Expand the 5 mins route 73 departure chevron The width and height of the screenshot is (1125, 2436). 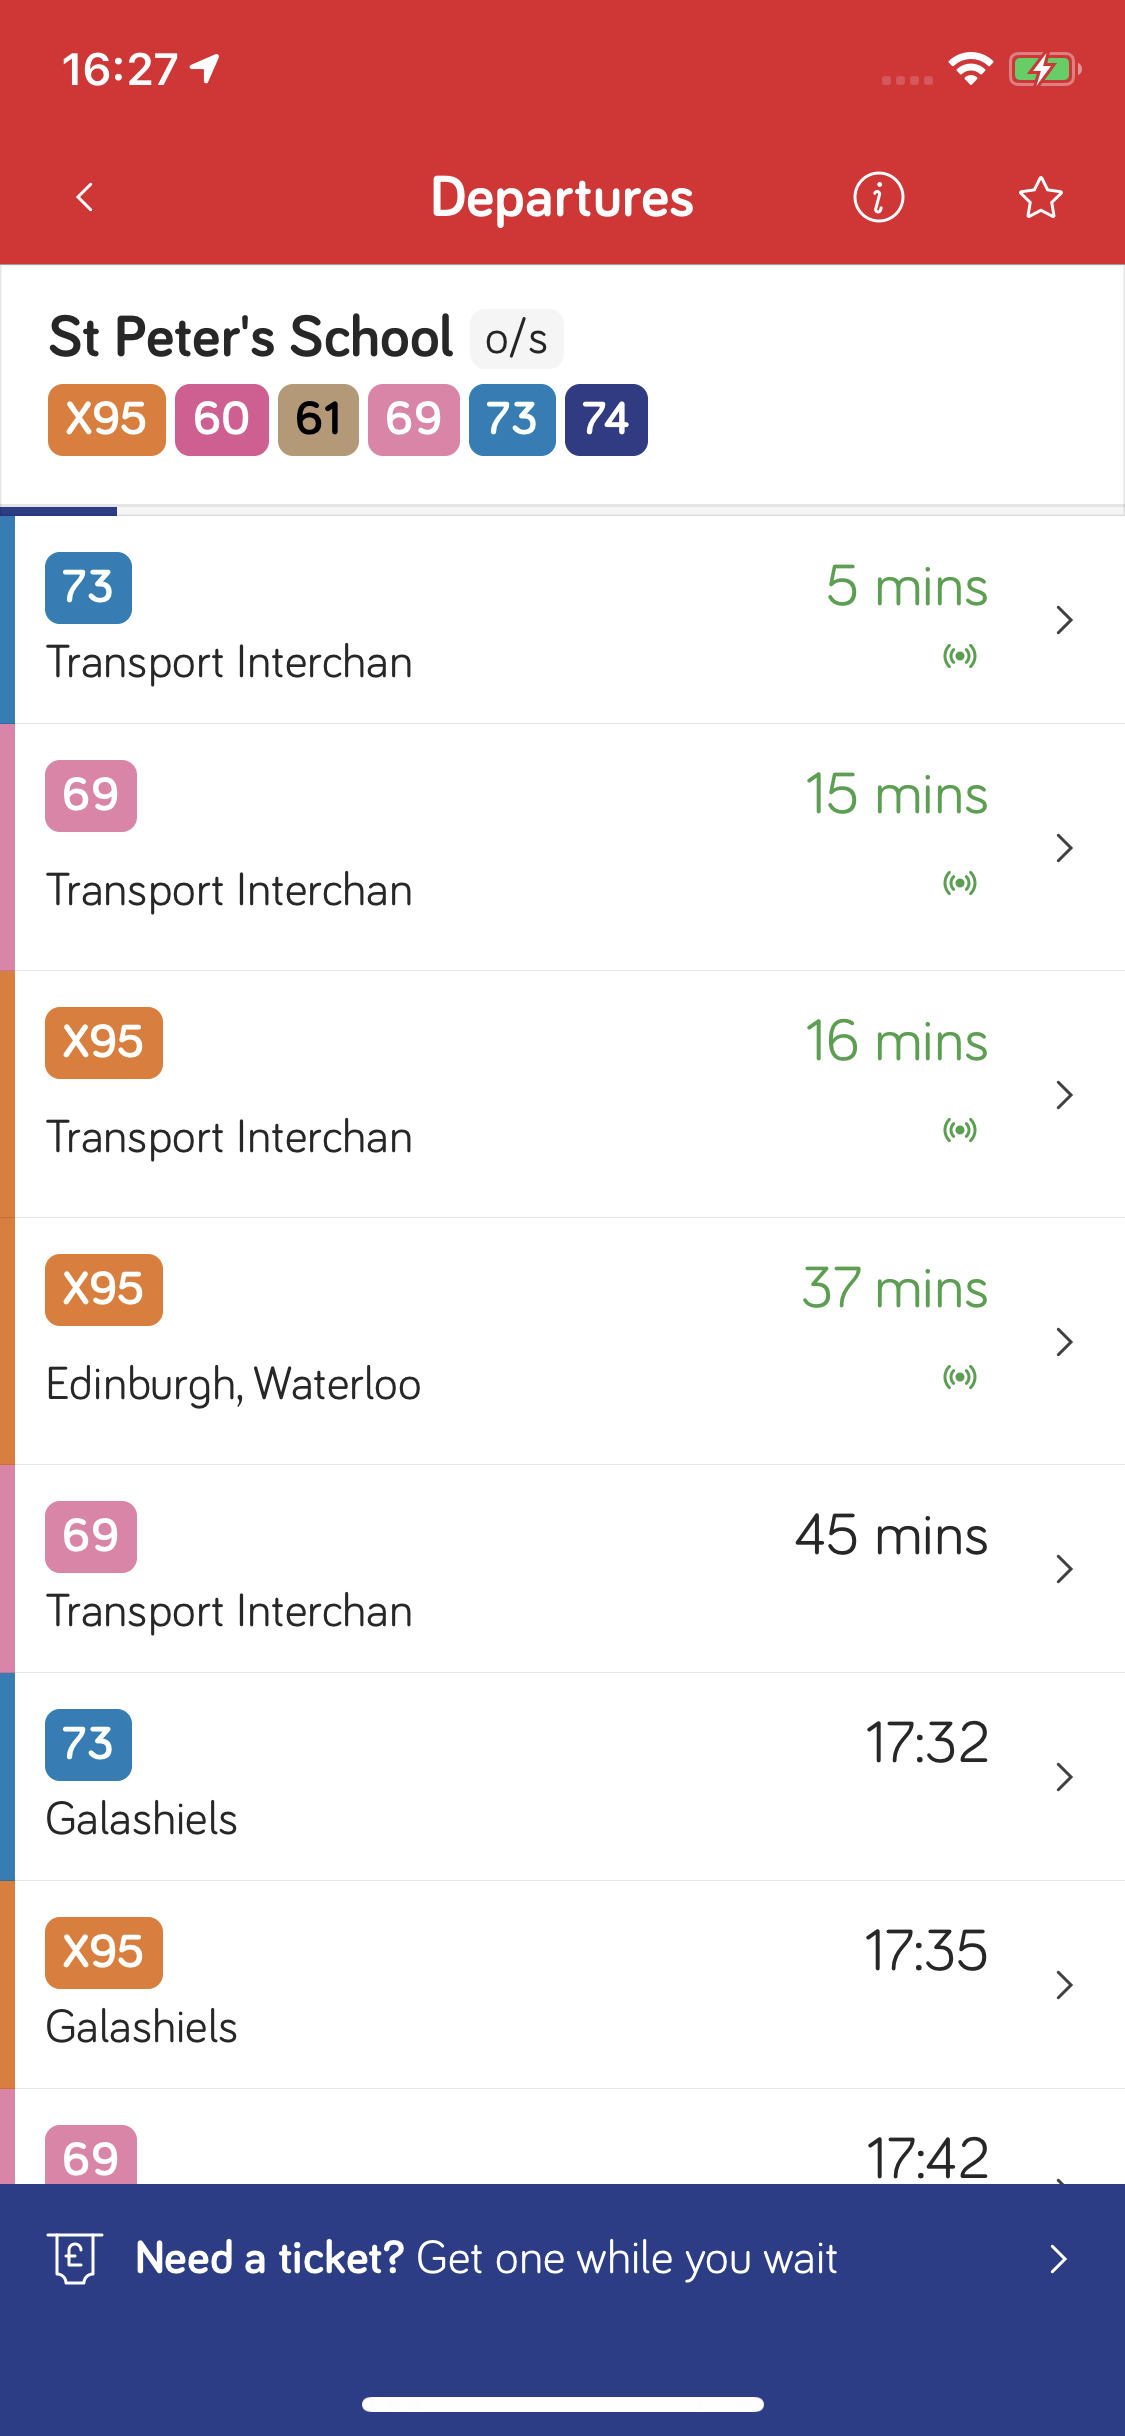(x=1064, y=620)
